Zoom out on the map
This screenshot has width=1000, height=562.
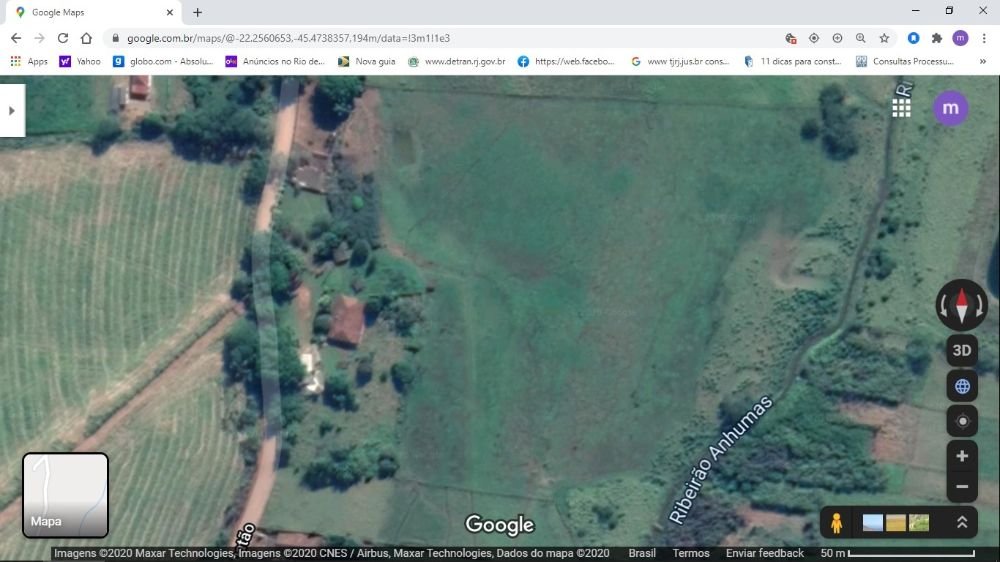962,487
